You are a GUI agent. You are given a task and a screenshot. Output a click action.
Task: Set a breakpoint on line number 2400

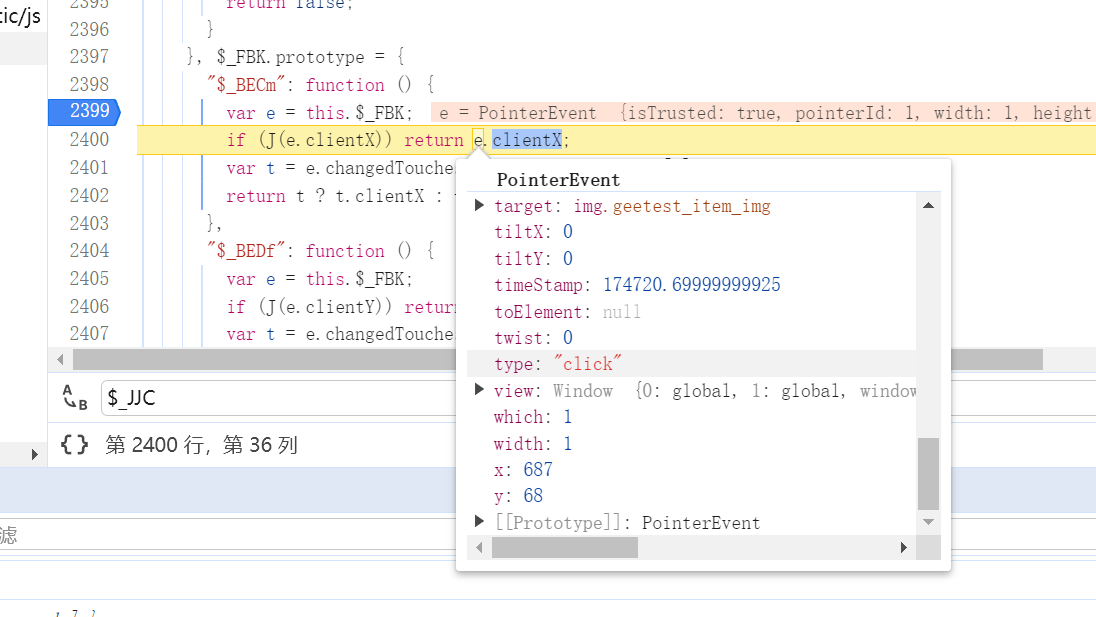[89, 140]
